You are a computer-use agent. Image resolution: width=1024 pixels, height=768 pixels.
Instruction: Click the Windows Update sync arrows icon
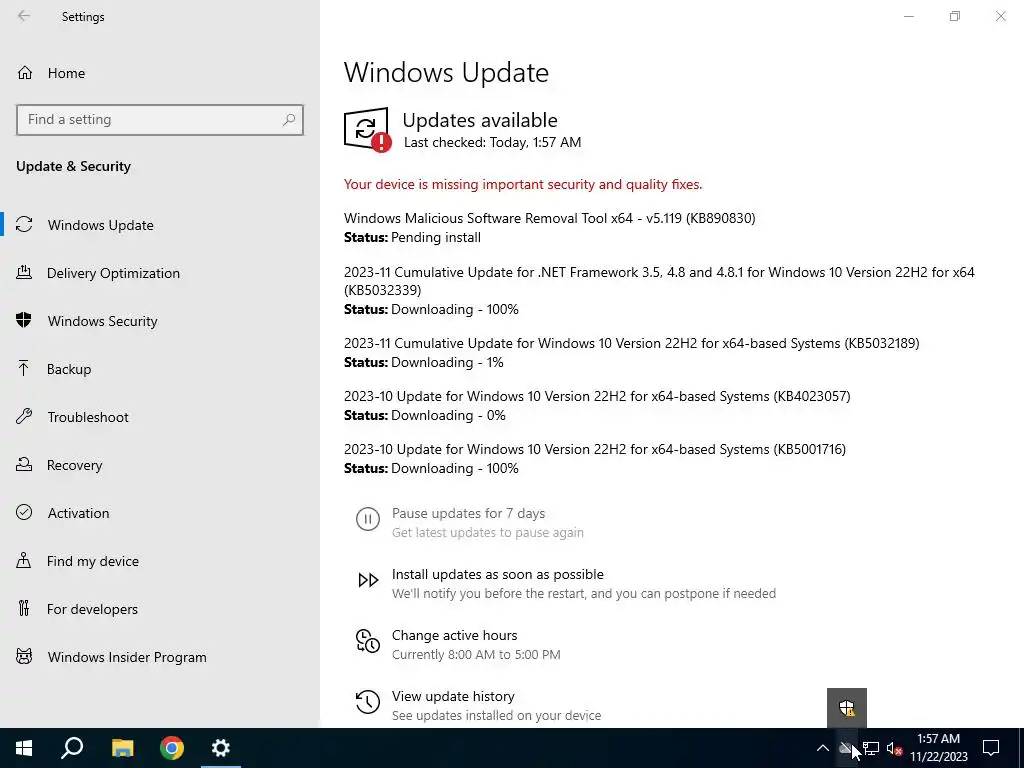tap(24, 225)
